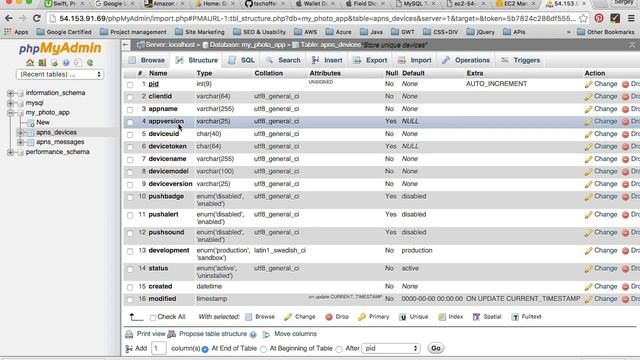Open Other Bookmarks folder

pyautogui.click(x=606, y=32)
